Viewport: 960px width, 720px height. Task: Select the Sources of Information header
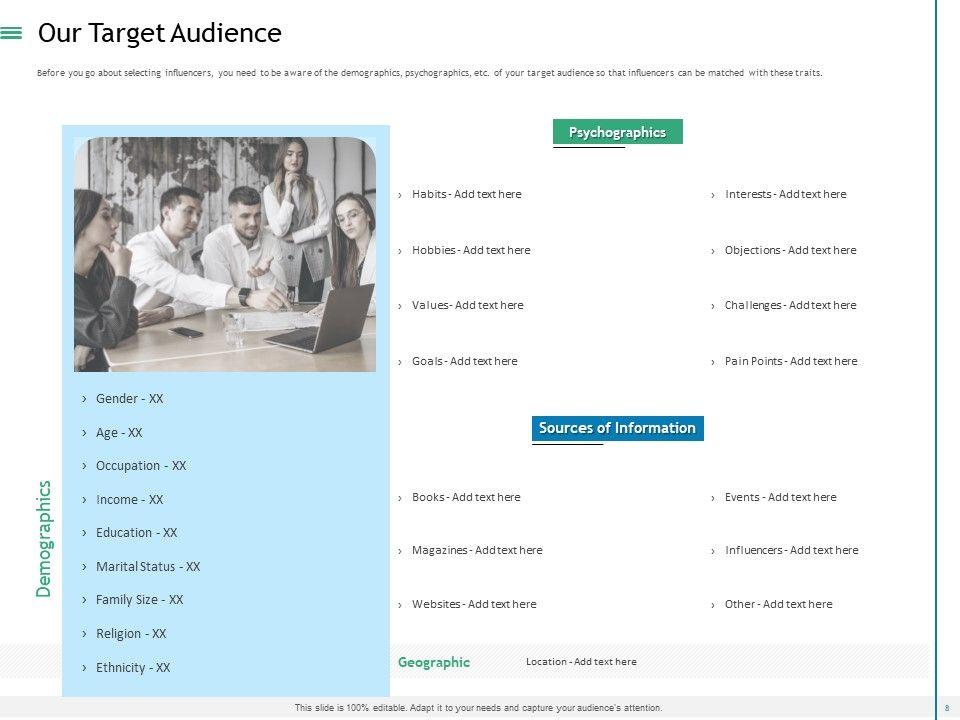[617, 428]
